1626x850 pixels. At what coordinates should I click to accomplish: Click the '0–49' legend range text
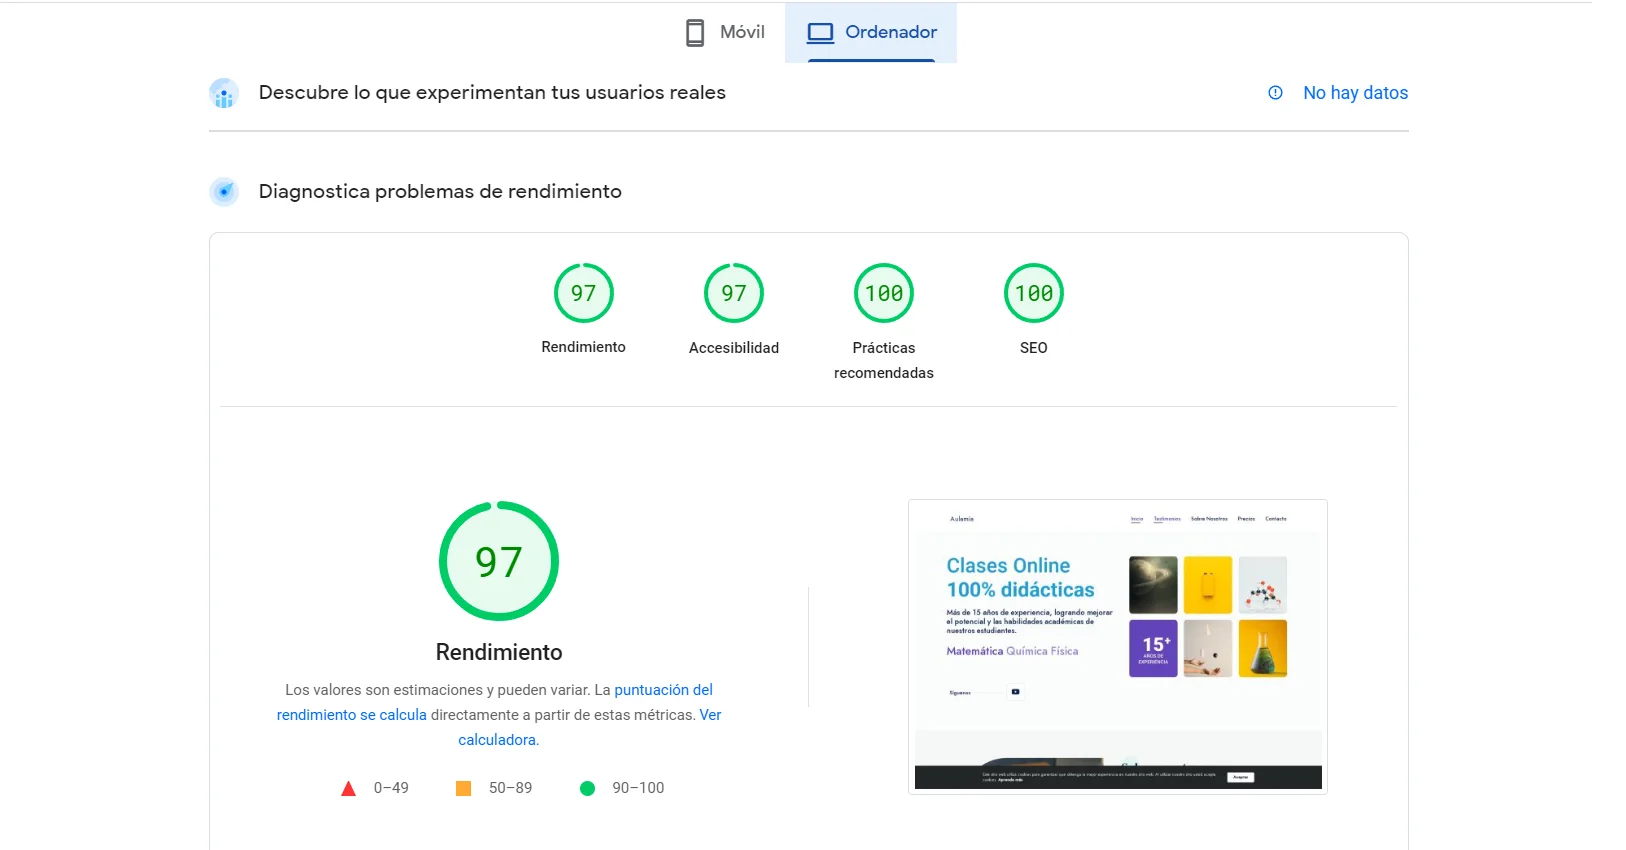pos(391,788)
